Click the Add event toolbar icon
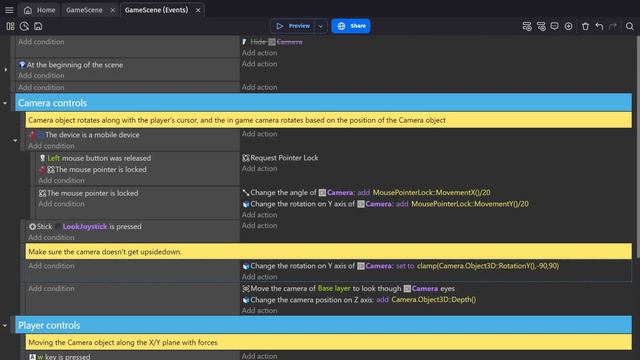Screen dimensions: 640x360 (x=527, y=26)
